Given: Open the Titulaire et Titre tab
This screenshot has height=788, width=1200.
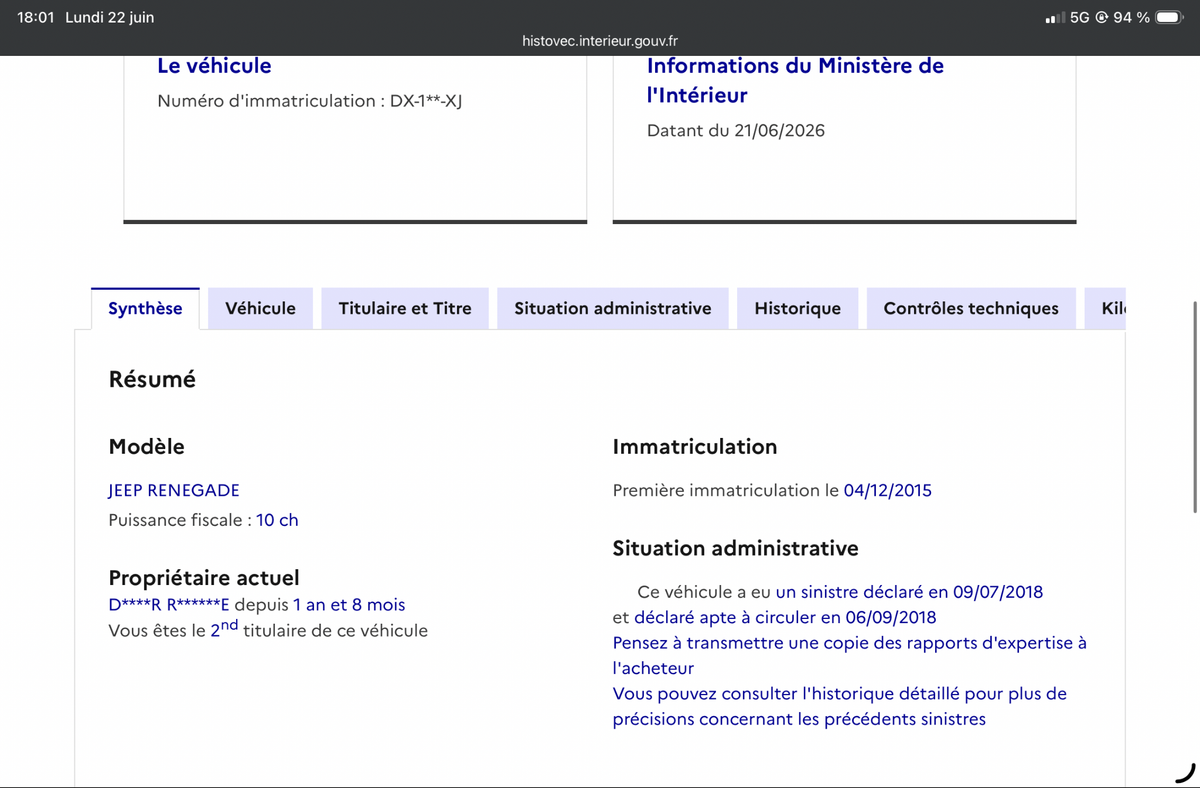Looking at the screenshot, I should tap(405, 308).
